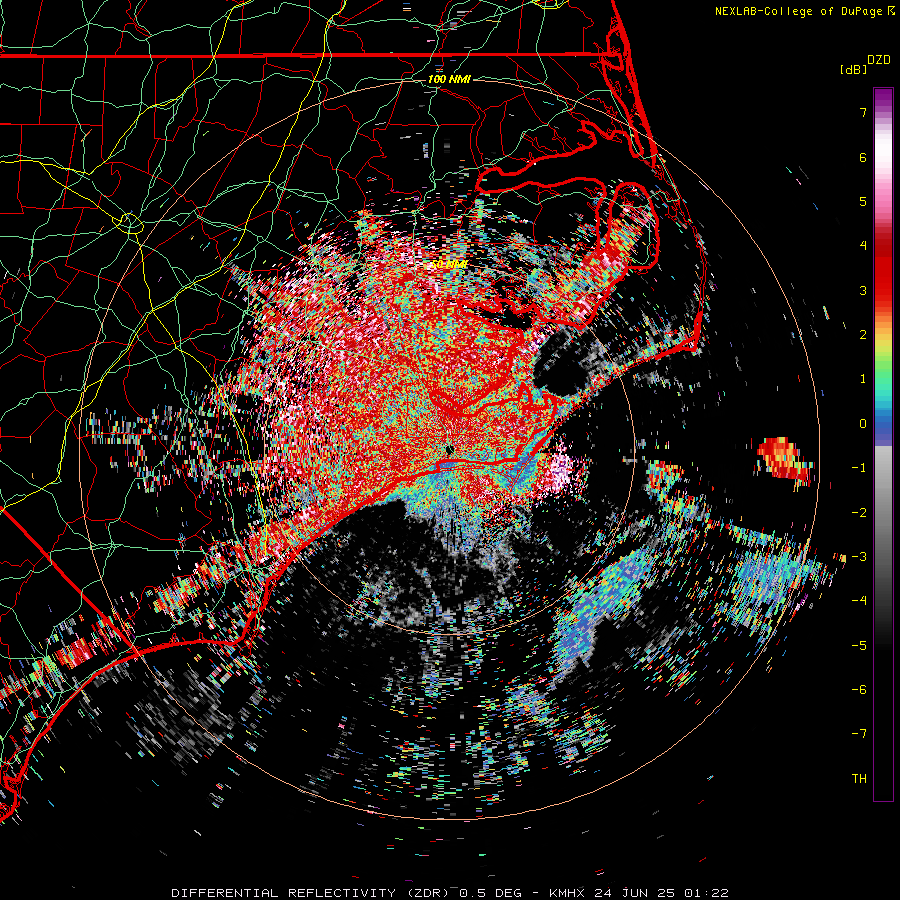Viewport: 900px width, 900px height.
Task: Click the KMHX station identifier in the caption
Action: 568,893
